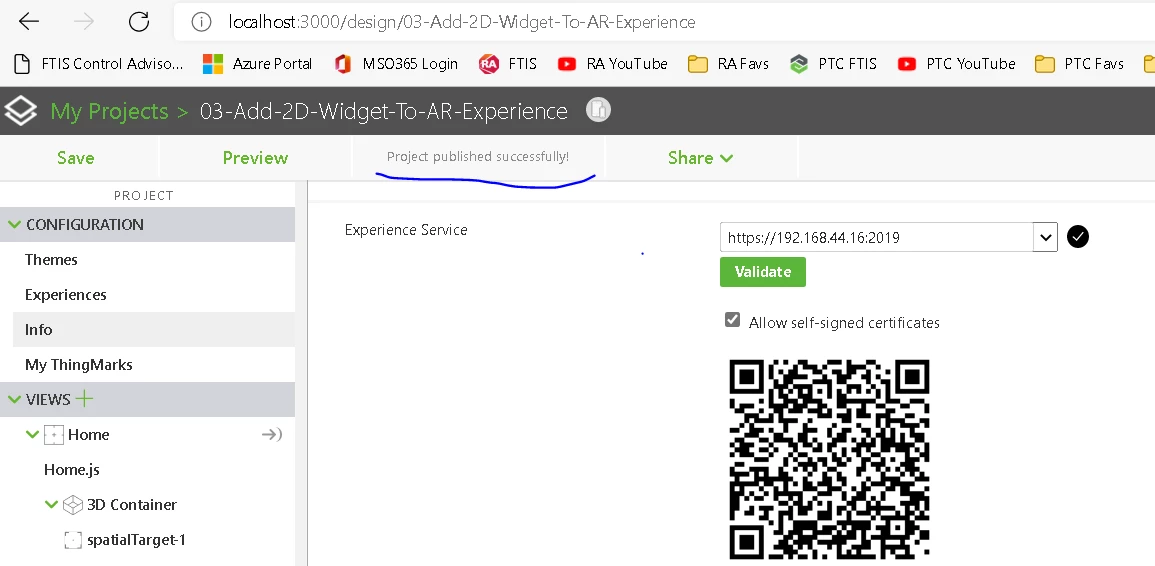
Task: Click the site information icon in address bar
Action: click(x=201, y=22)
